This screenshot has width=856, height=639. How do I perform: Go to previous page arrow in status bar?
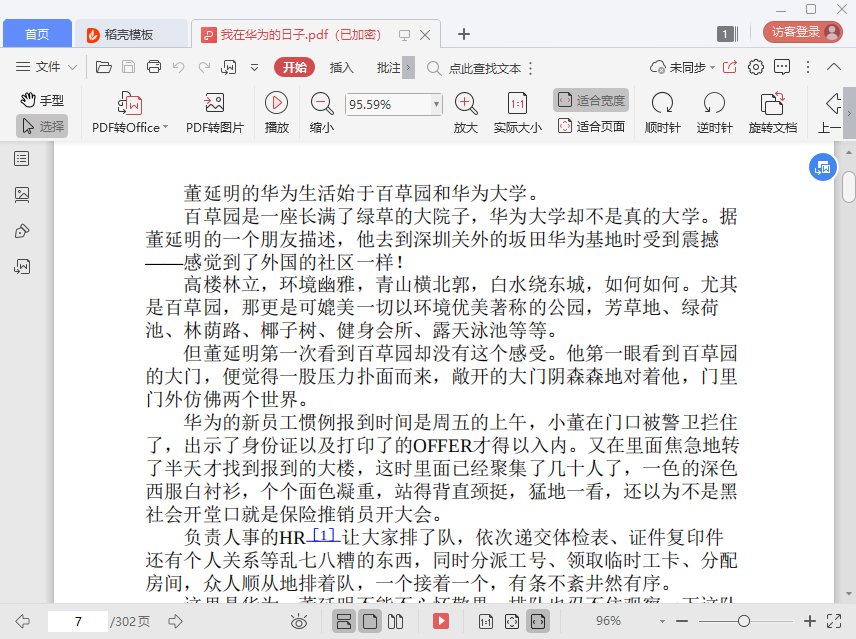22,621
